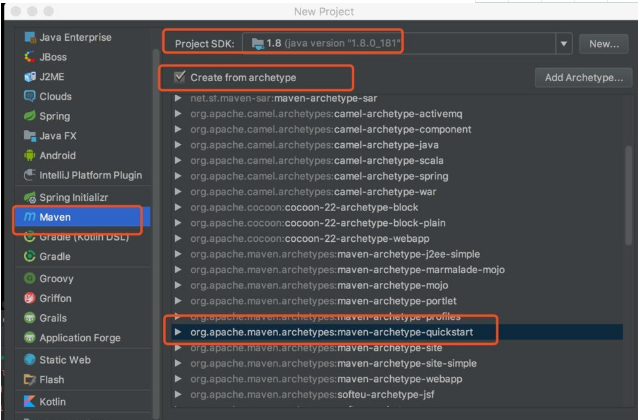638x420 pixels.
Task: Toggle the Create from archetype checkbox
Action: pos(179,77)
